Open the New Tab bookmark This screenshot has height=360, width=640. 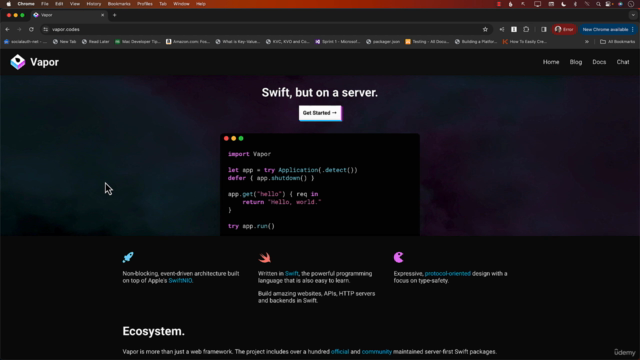[x=64, y=42]
